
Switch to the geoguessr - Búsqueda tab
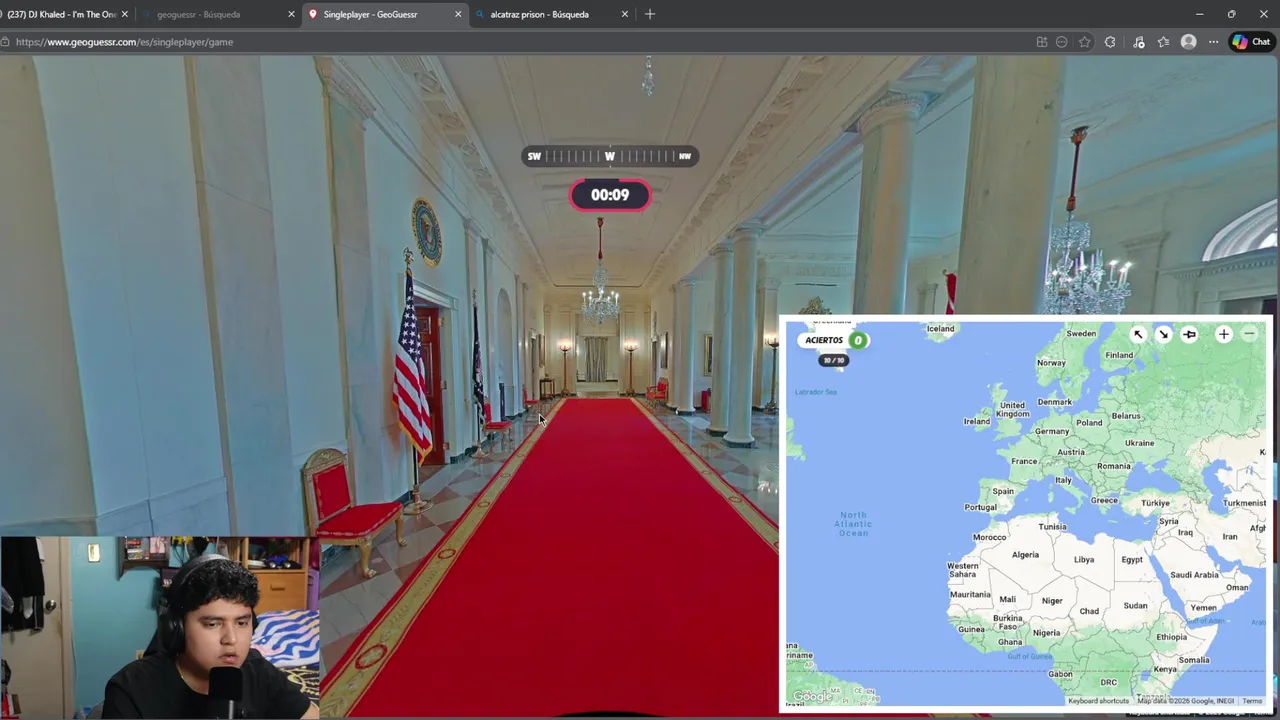198,14
